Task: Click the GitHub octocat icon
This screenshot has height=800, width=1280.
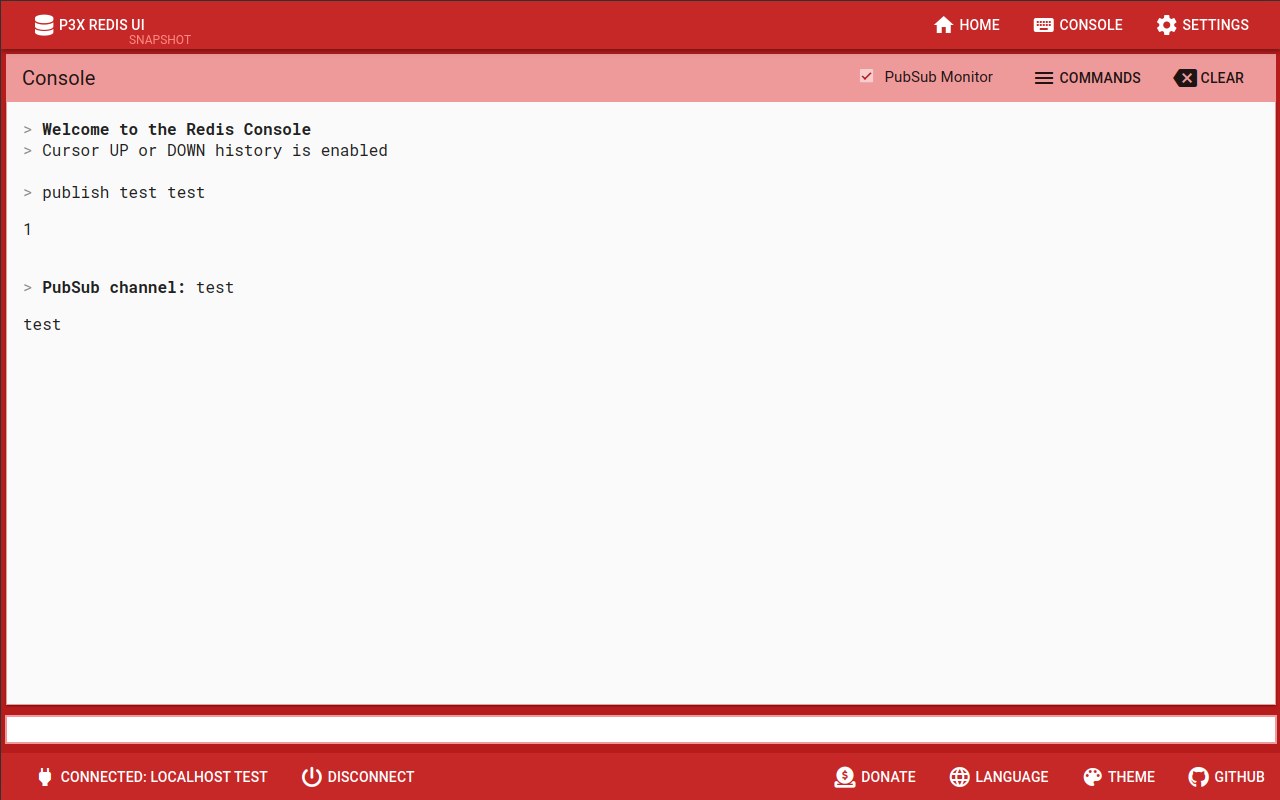Action: (x=1198, y=777)
